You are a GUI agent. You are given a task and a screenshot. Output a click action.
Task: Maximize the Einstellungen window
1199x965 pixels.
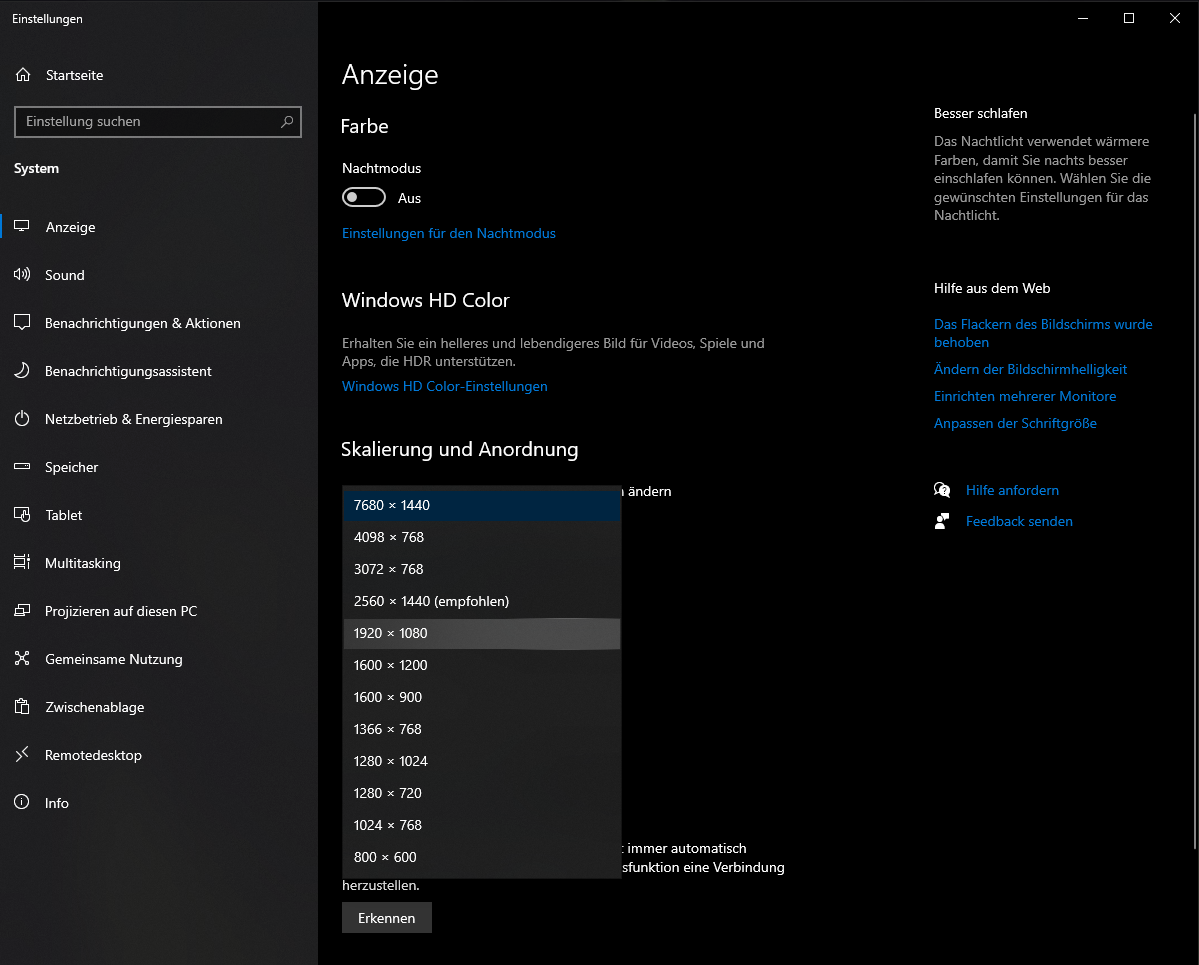click(x=1129, y=18)
